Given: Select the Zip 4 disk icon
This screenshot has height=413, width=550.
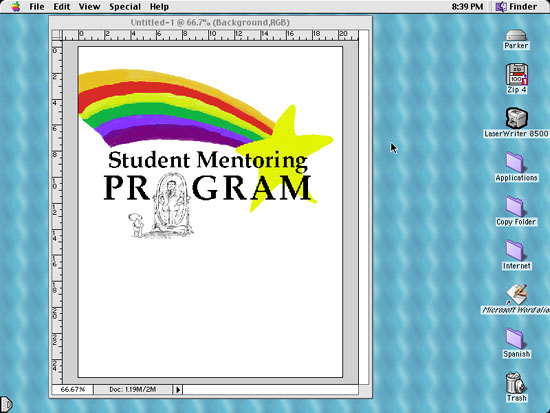Looking at the screenshot, I should pyautogui.click(x=517, y=74).
